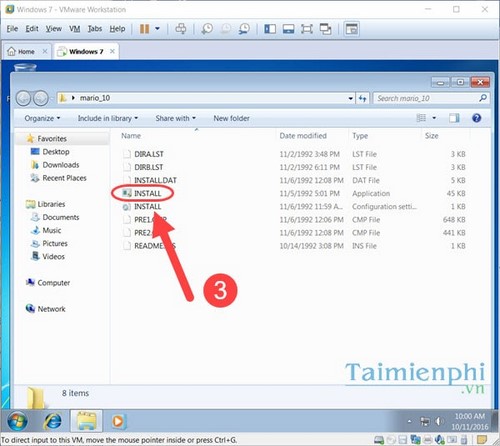Viewport: 500px width, 446px height.
Task: Click the refresh button beside address bar
Action: tap(362, 98)
